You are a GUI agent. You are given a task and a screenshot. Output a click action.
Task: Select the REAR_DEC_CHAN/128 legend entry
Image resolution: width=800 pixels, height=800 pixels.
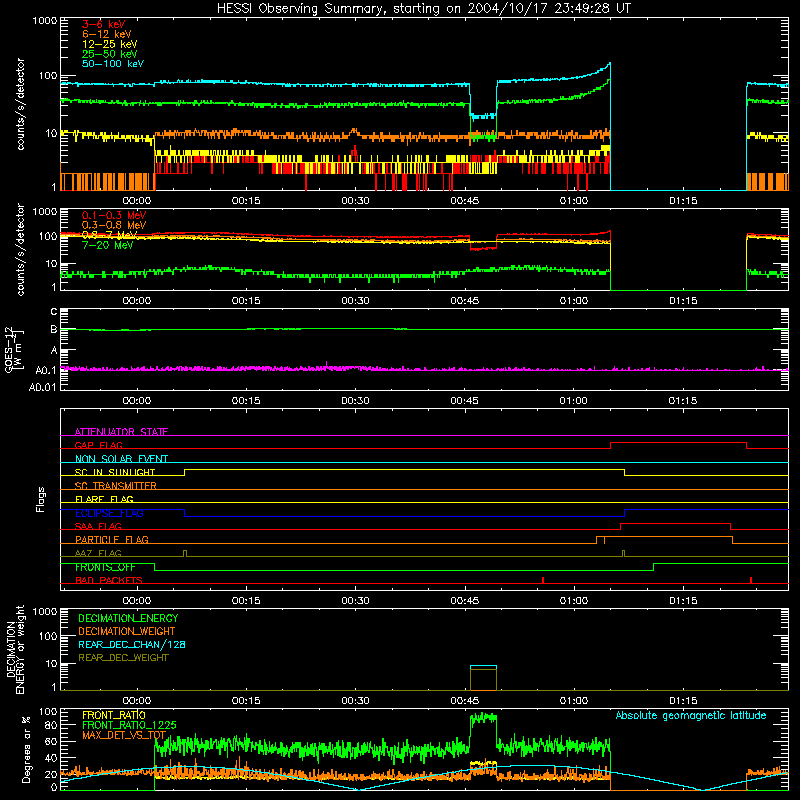[x=132, y=644]
